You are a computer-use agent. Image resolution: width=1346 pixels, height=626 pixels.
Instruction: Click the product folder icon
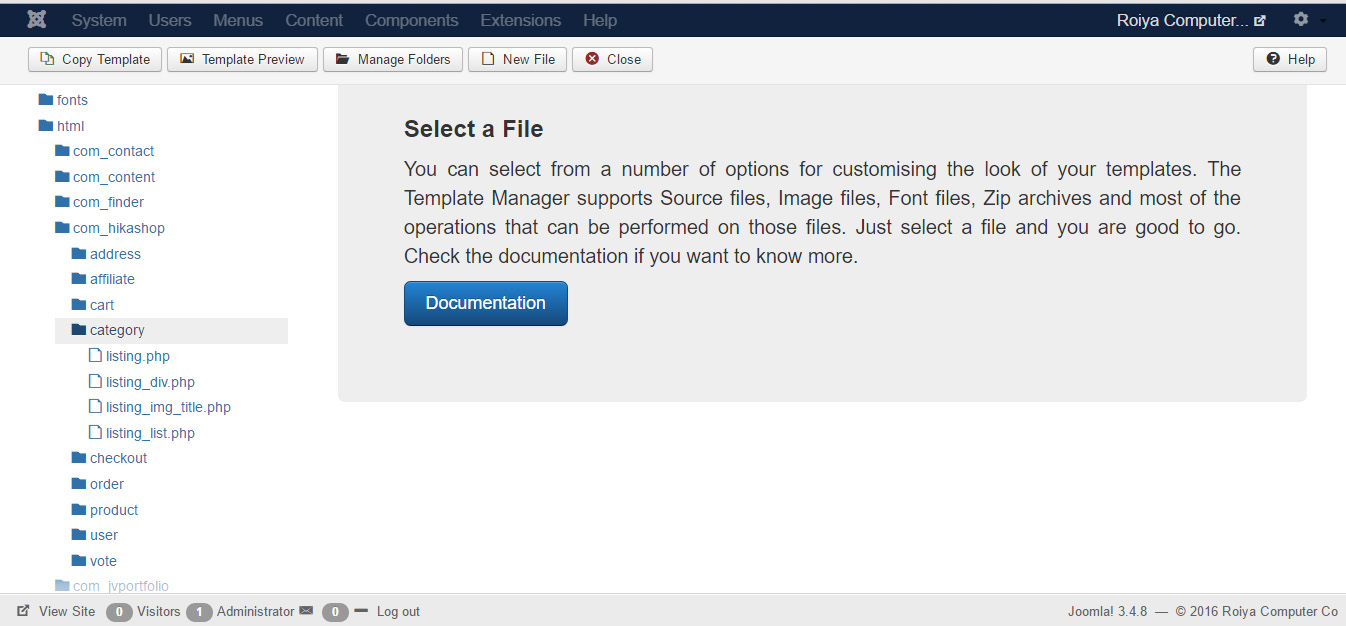[79, 510]
